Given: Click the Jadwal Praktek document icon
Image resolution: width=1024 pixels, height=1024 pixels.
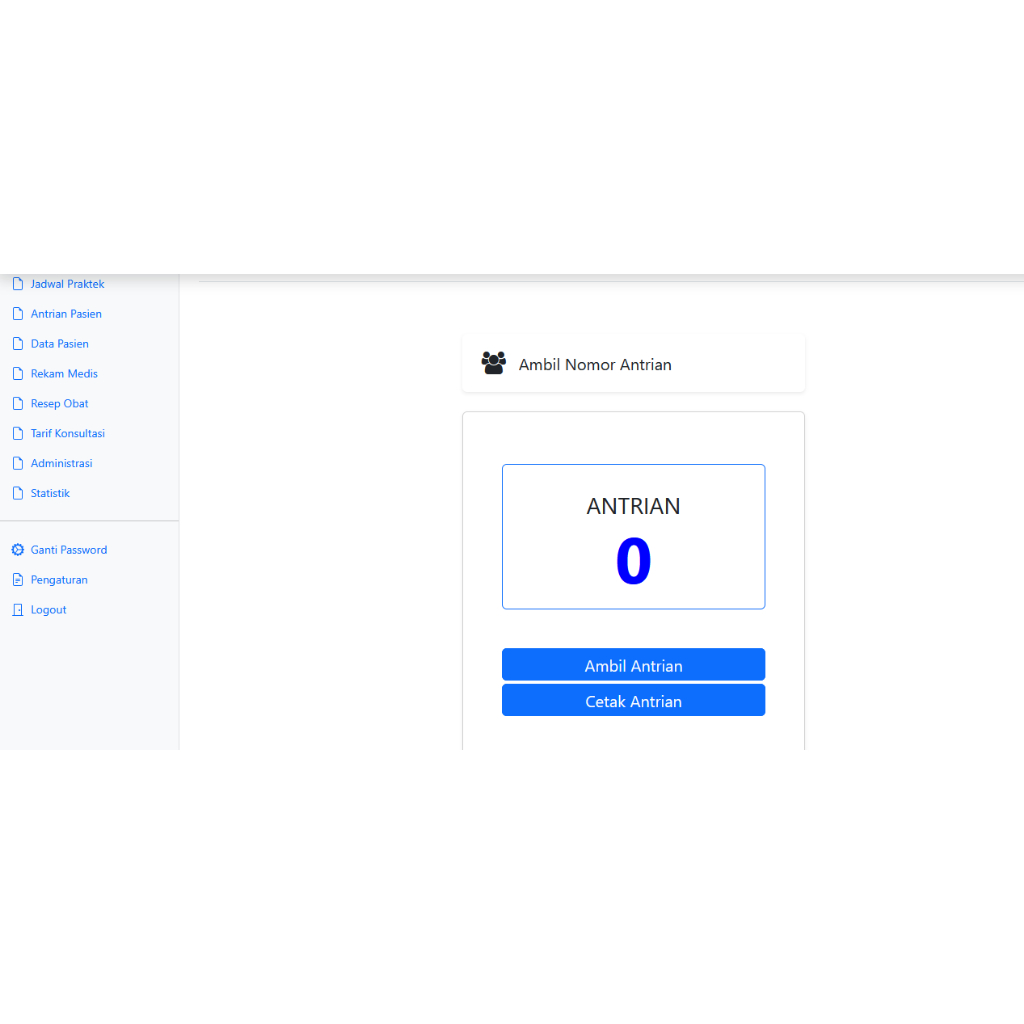Looking at the screenshot, I should point(18,283).
